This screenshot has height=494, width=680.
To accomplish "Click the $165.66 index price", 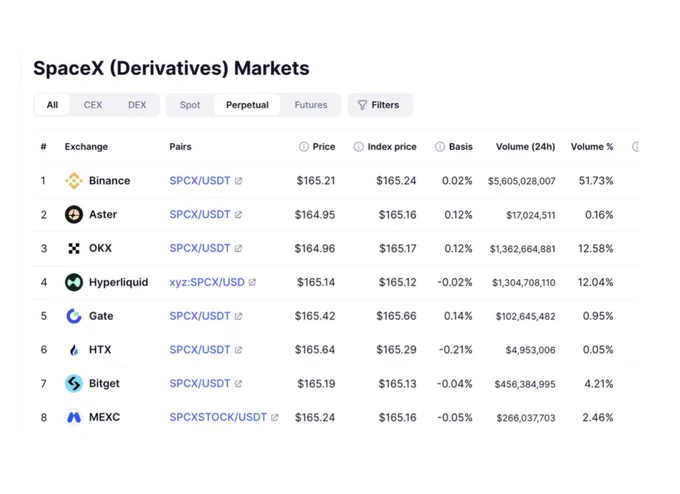I will pyautogui.click(x=396, y=316).
